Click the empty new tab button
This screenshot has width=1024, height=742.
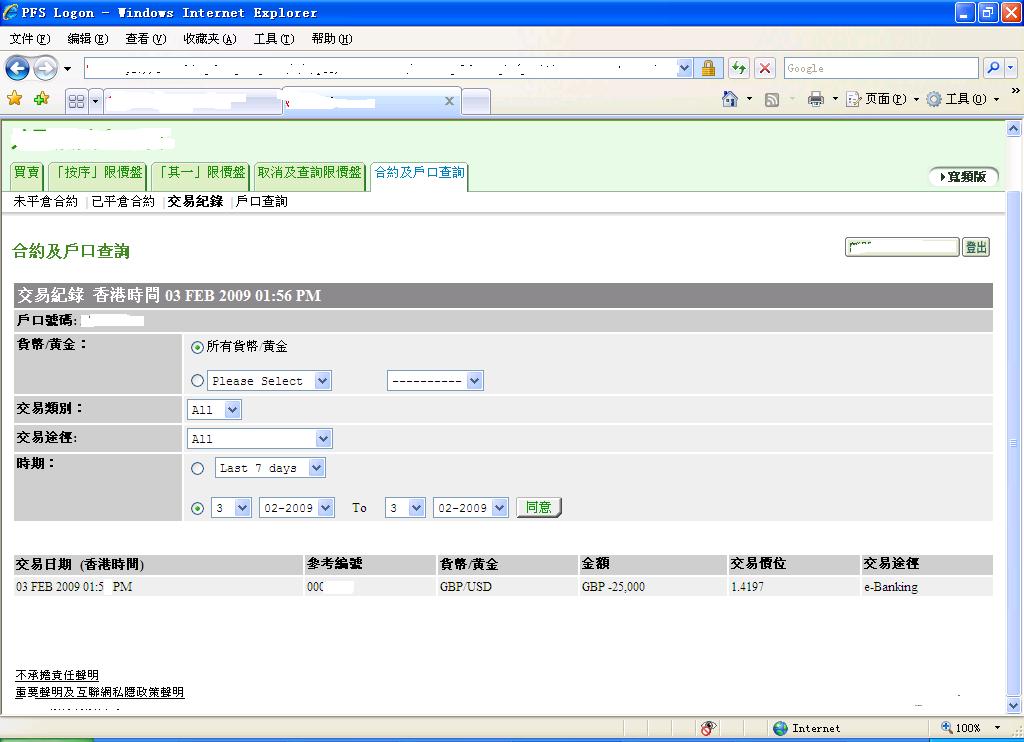pyautogui.click(x=476, y=101)
